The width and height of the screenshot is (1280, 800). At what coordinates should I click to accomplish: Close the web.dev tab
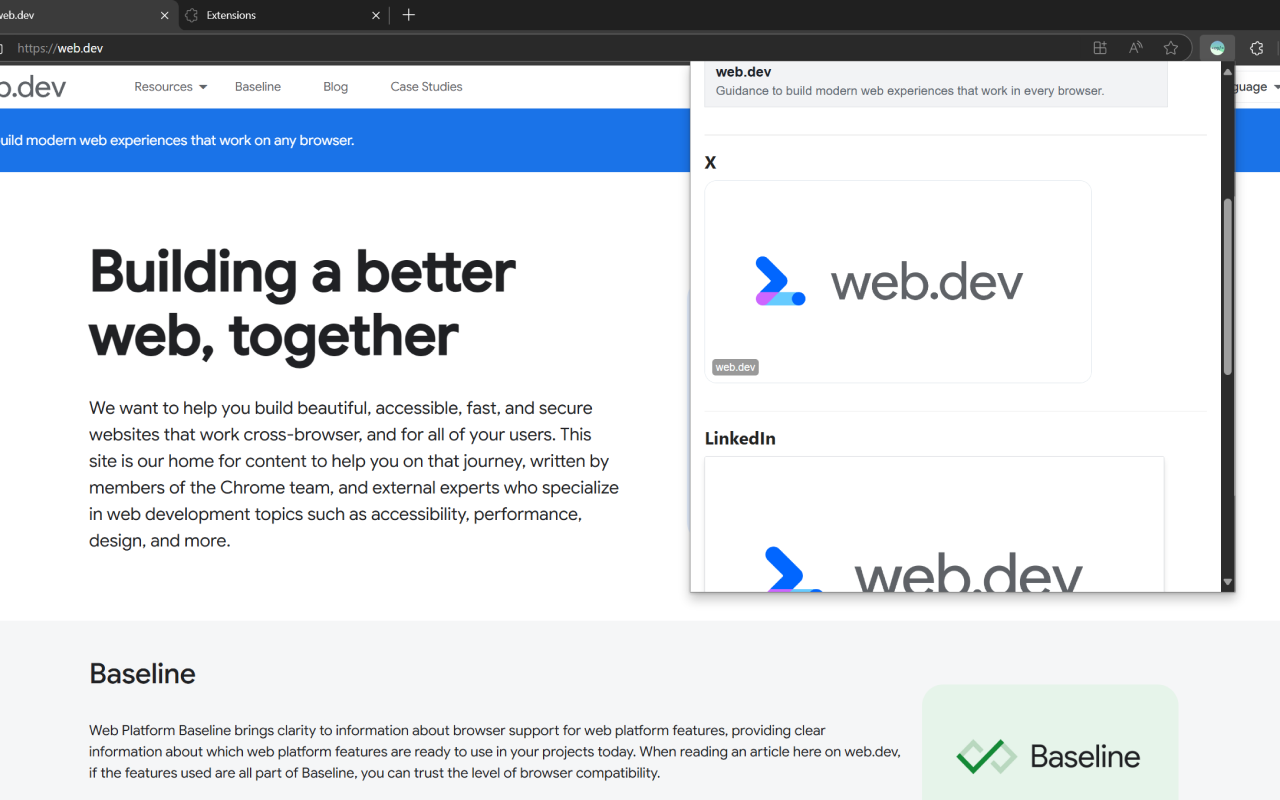click(165, 15)
